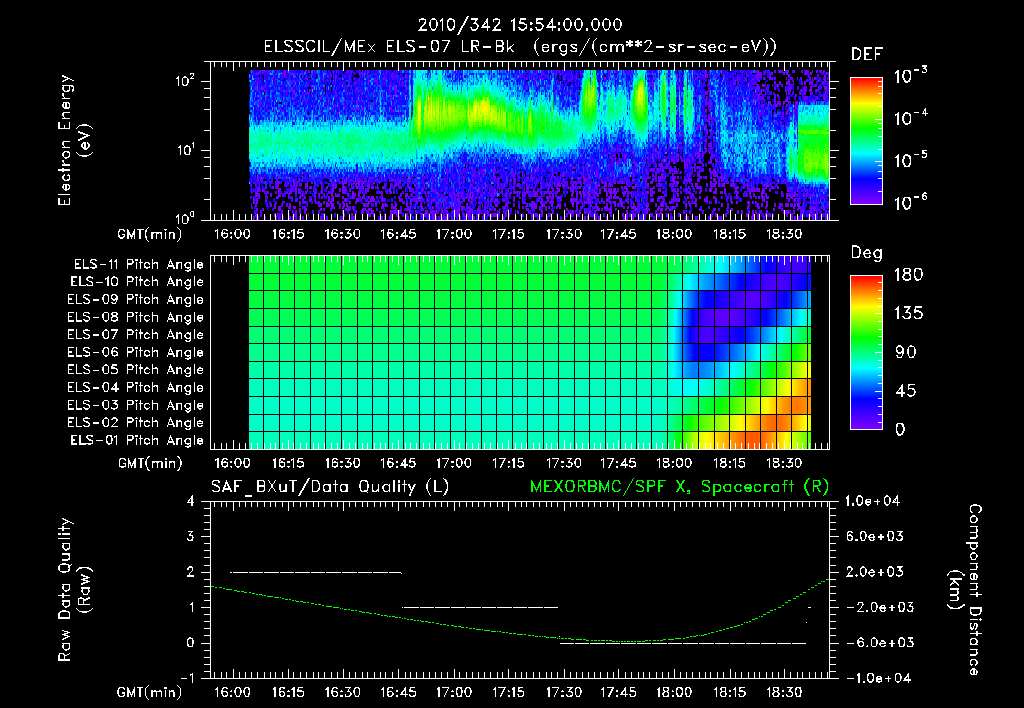Click the 2.0e+03 component distance tick
Screen dimensions: 1024x708
(x=874, y=571)
